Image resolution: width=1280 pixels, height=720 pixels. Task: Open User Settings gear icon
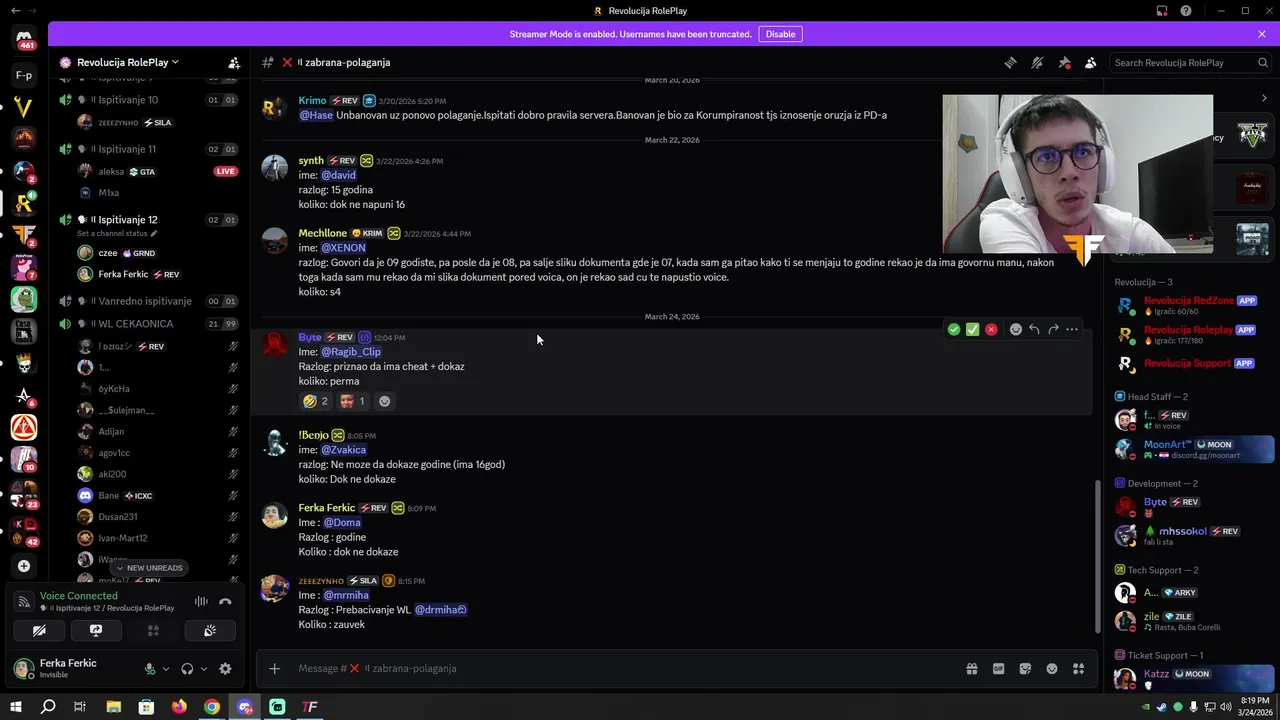click(225, 669)
